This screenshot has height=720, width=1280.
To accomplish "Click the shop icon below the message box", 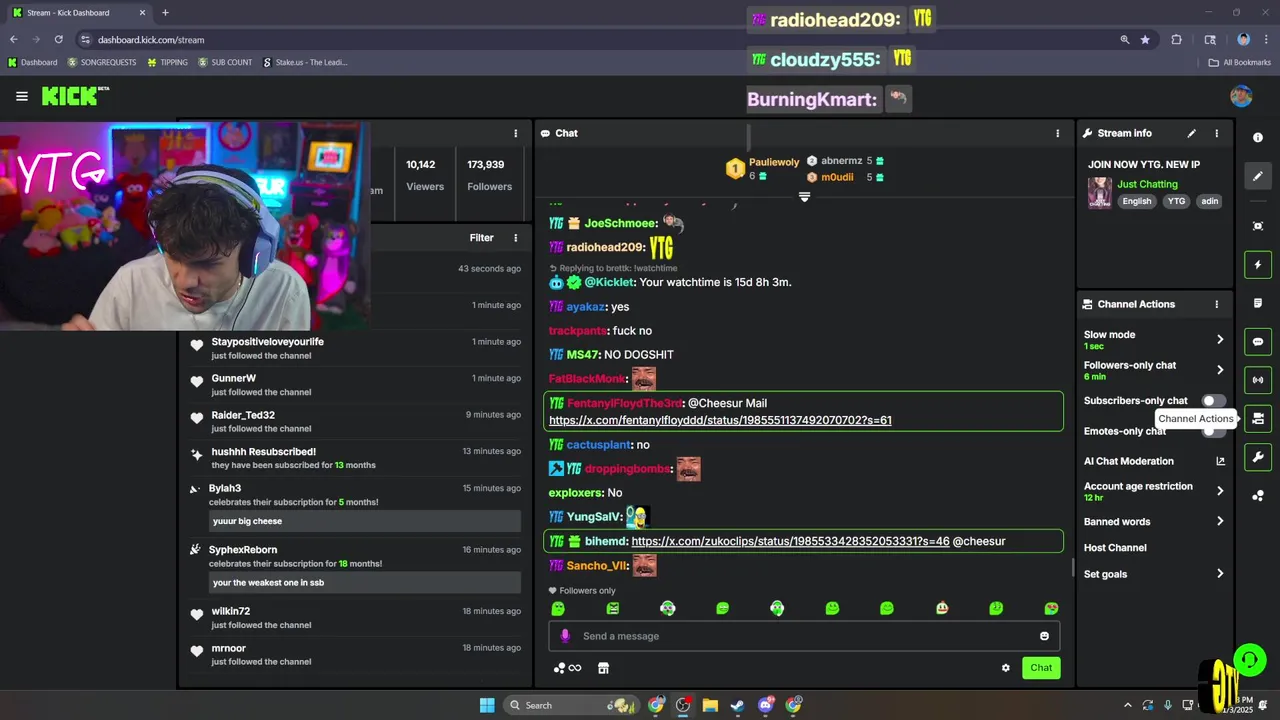I will [x=603, y=668].
